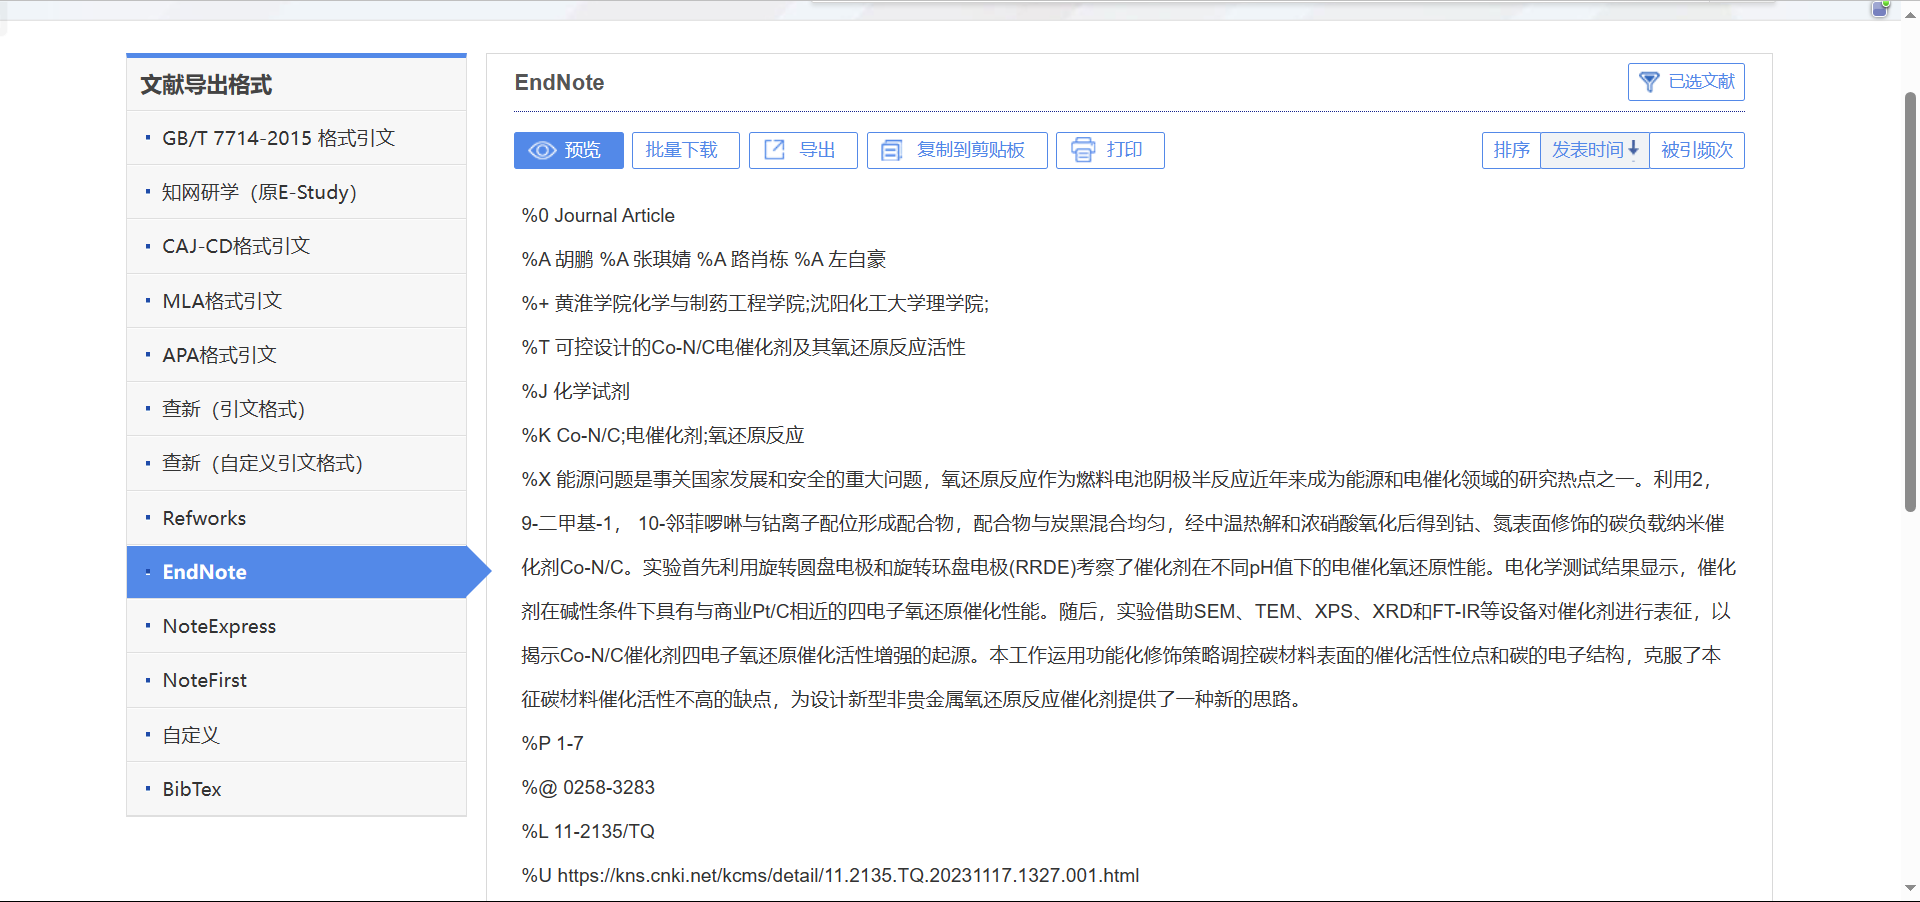Toggle the 排序 sort option
1920x902 pixels.
1511,150
